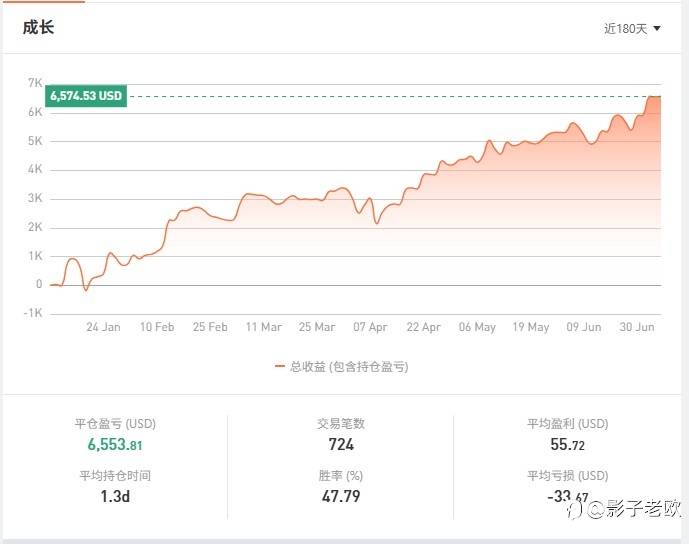
Task: Click the 影子老欧 watermark logo icon
Action: 576,510
